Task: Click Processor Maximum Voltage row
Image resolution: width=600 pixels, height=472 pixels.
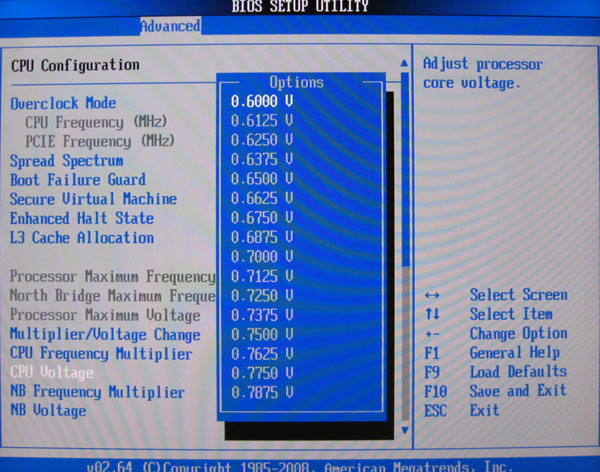Action: coord(105,315)
